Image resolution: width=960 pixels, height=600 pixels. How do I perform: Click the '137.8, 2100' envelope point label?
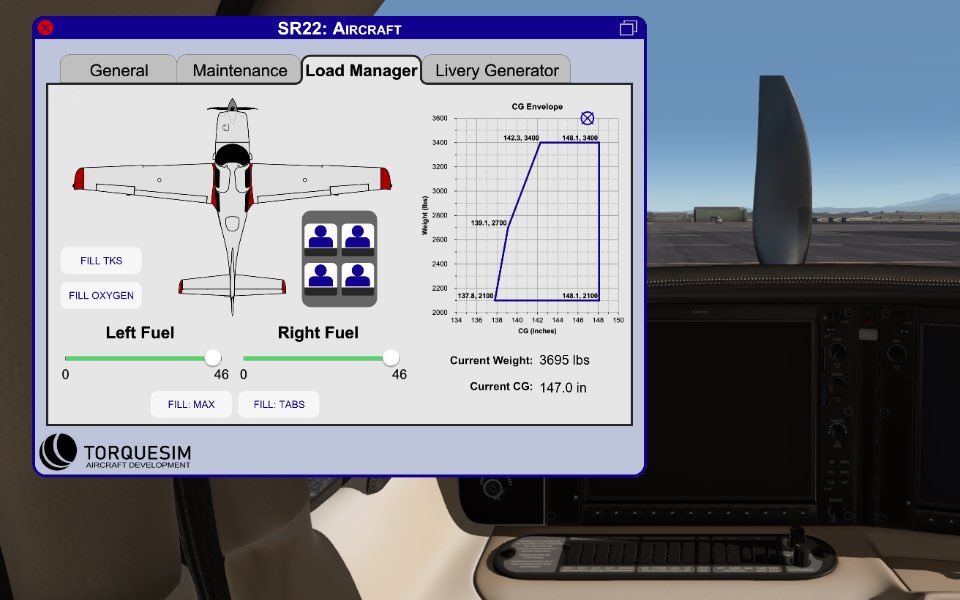click(475, 296)
